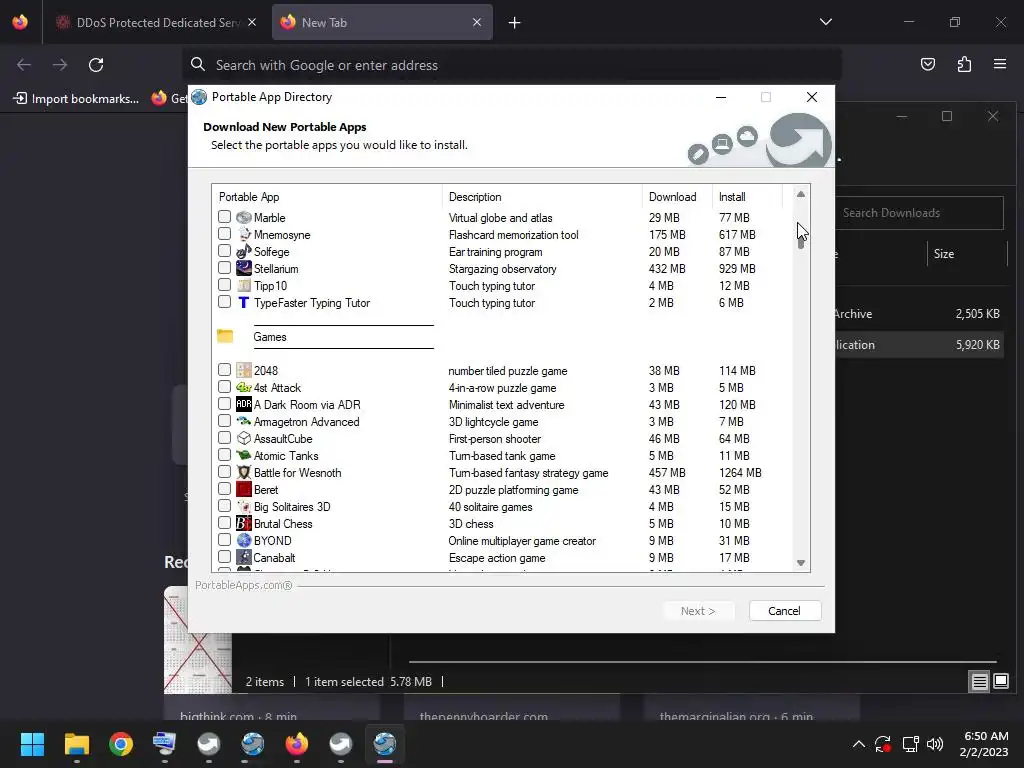Tick the Mnemosyne checkbox
This screenshot has height=768, width=1024.
[x=224, y=233]
